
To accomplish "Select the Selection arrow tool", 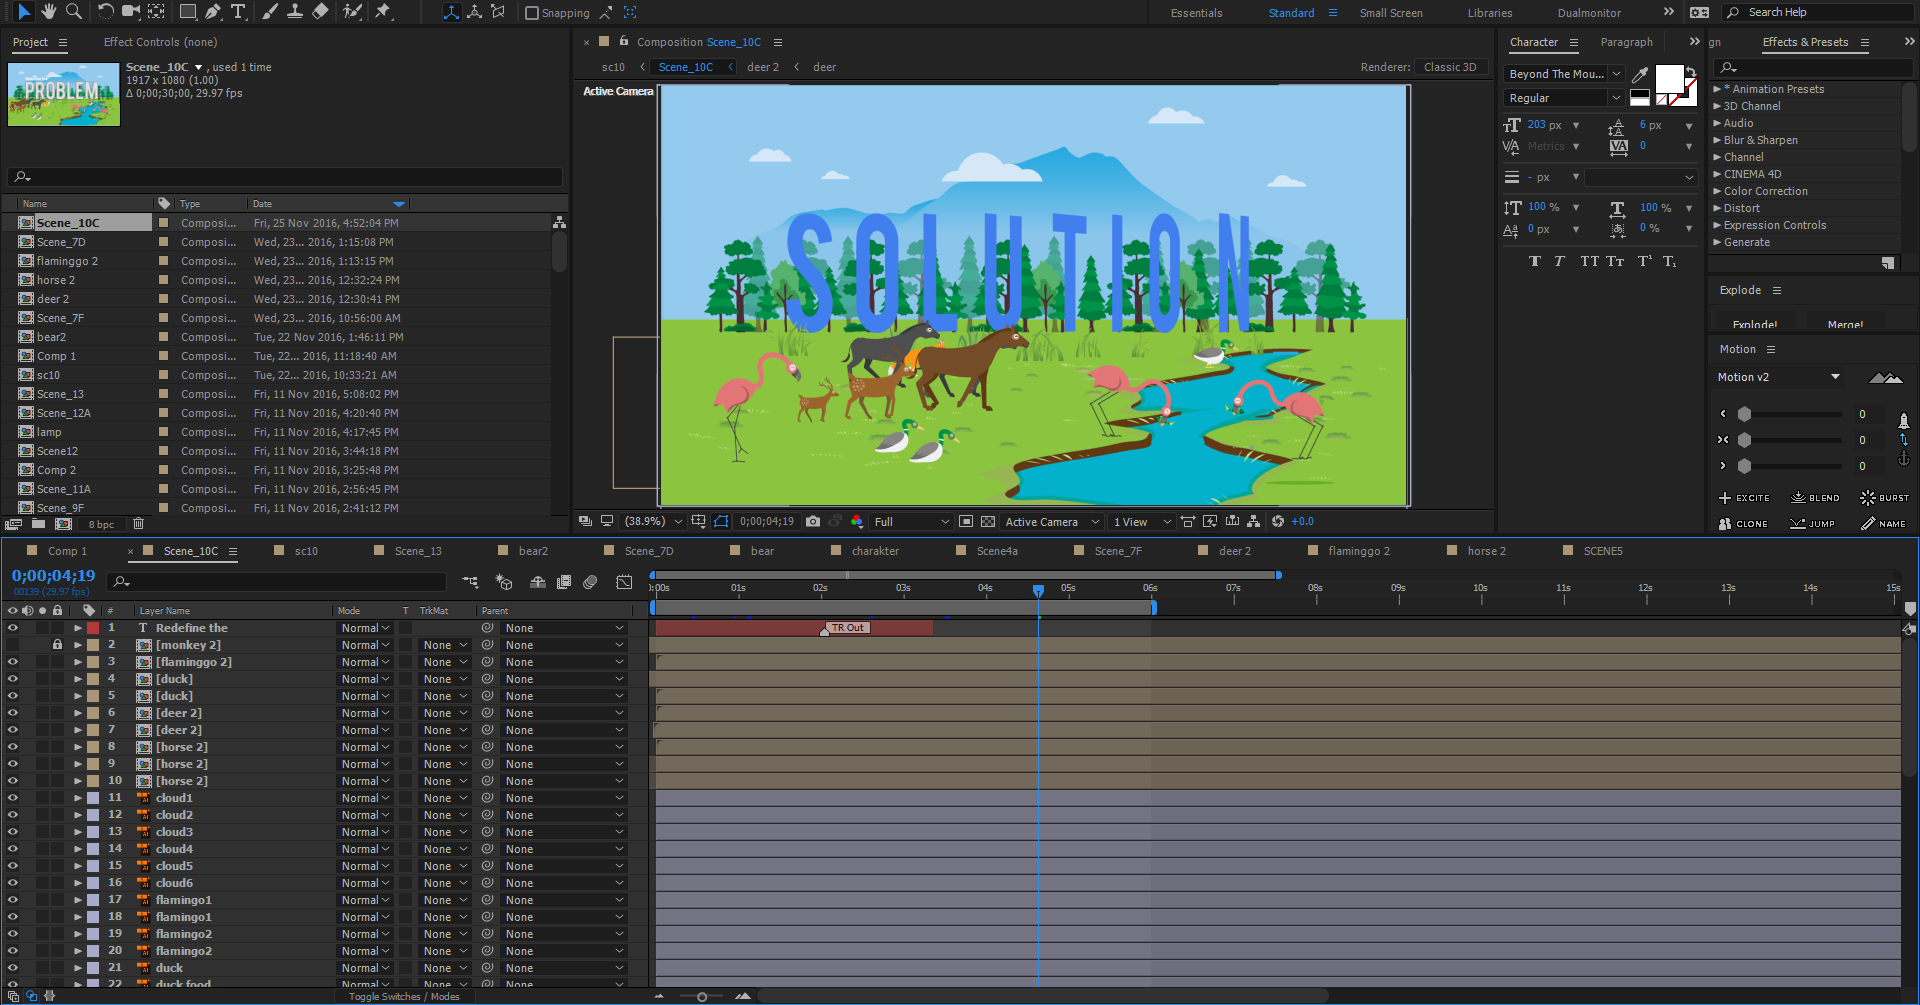I will [24, 12].
